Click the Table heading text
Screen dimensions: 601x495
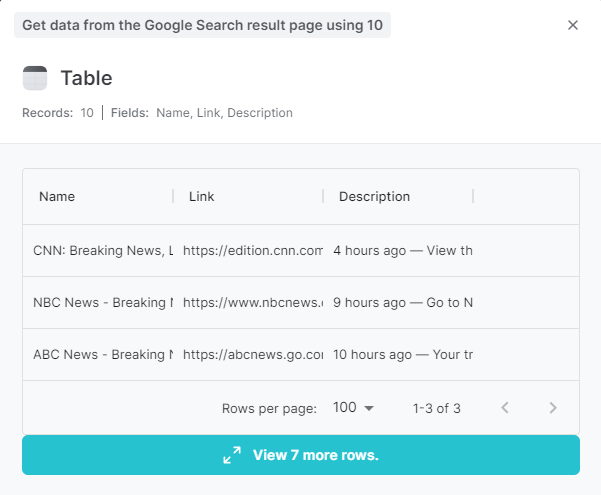coord(87,78)
